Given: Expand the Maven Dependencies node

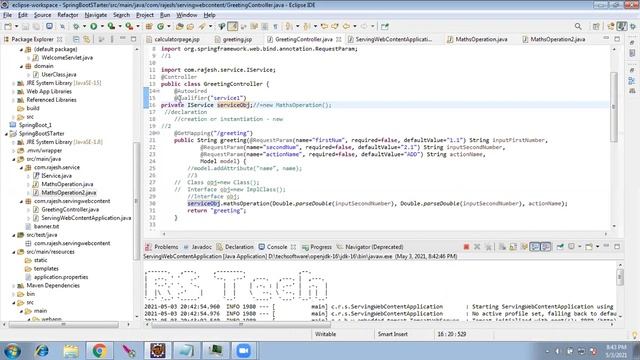Looking at the screenshot, I should (14, 286).
